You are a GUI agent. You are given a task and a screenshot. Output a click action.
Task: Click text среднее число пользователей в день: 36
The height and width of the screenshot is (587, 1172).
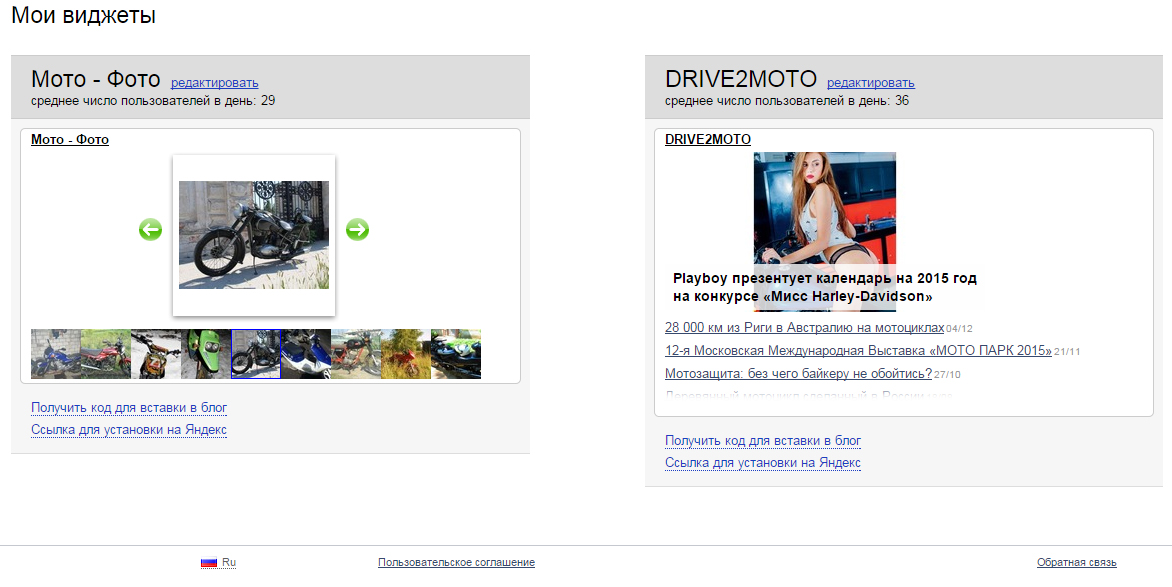pyautogui.click(x=787, y=101)
